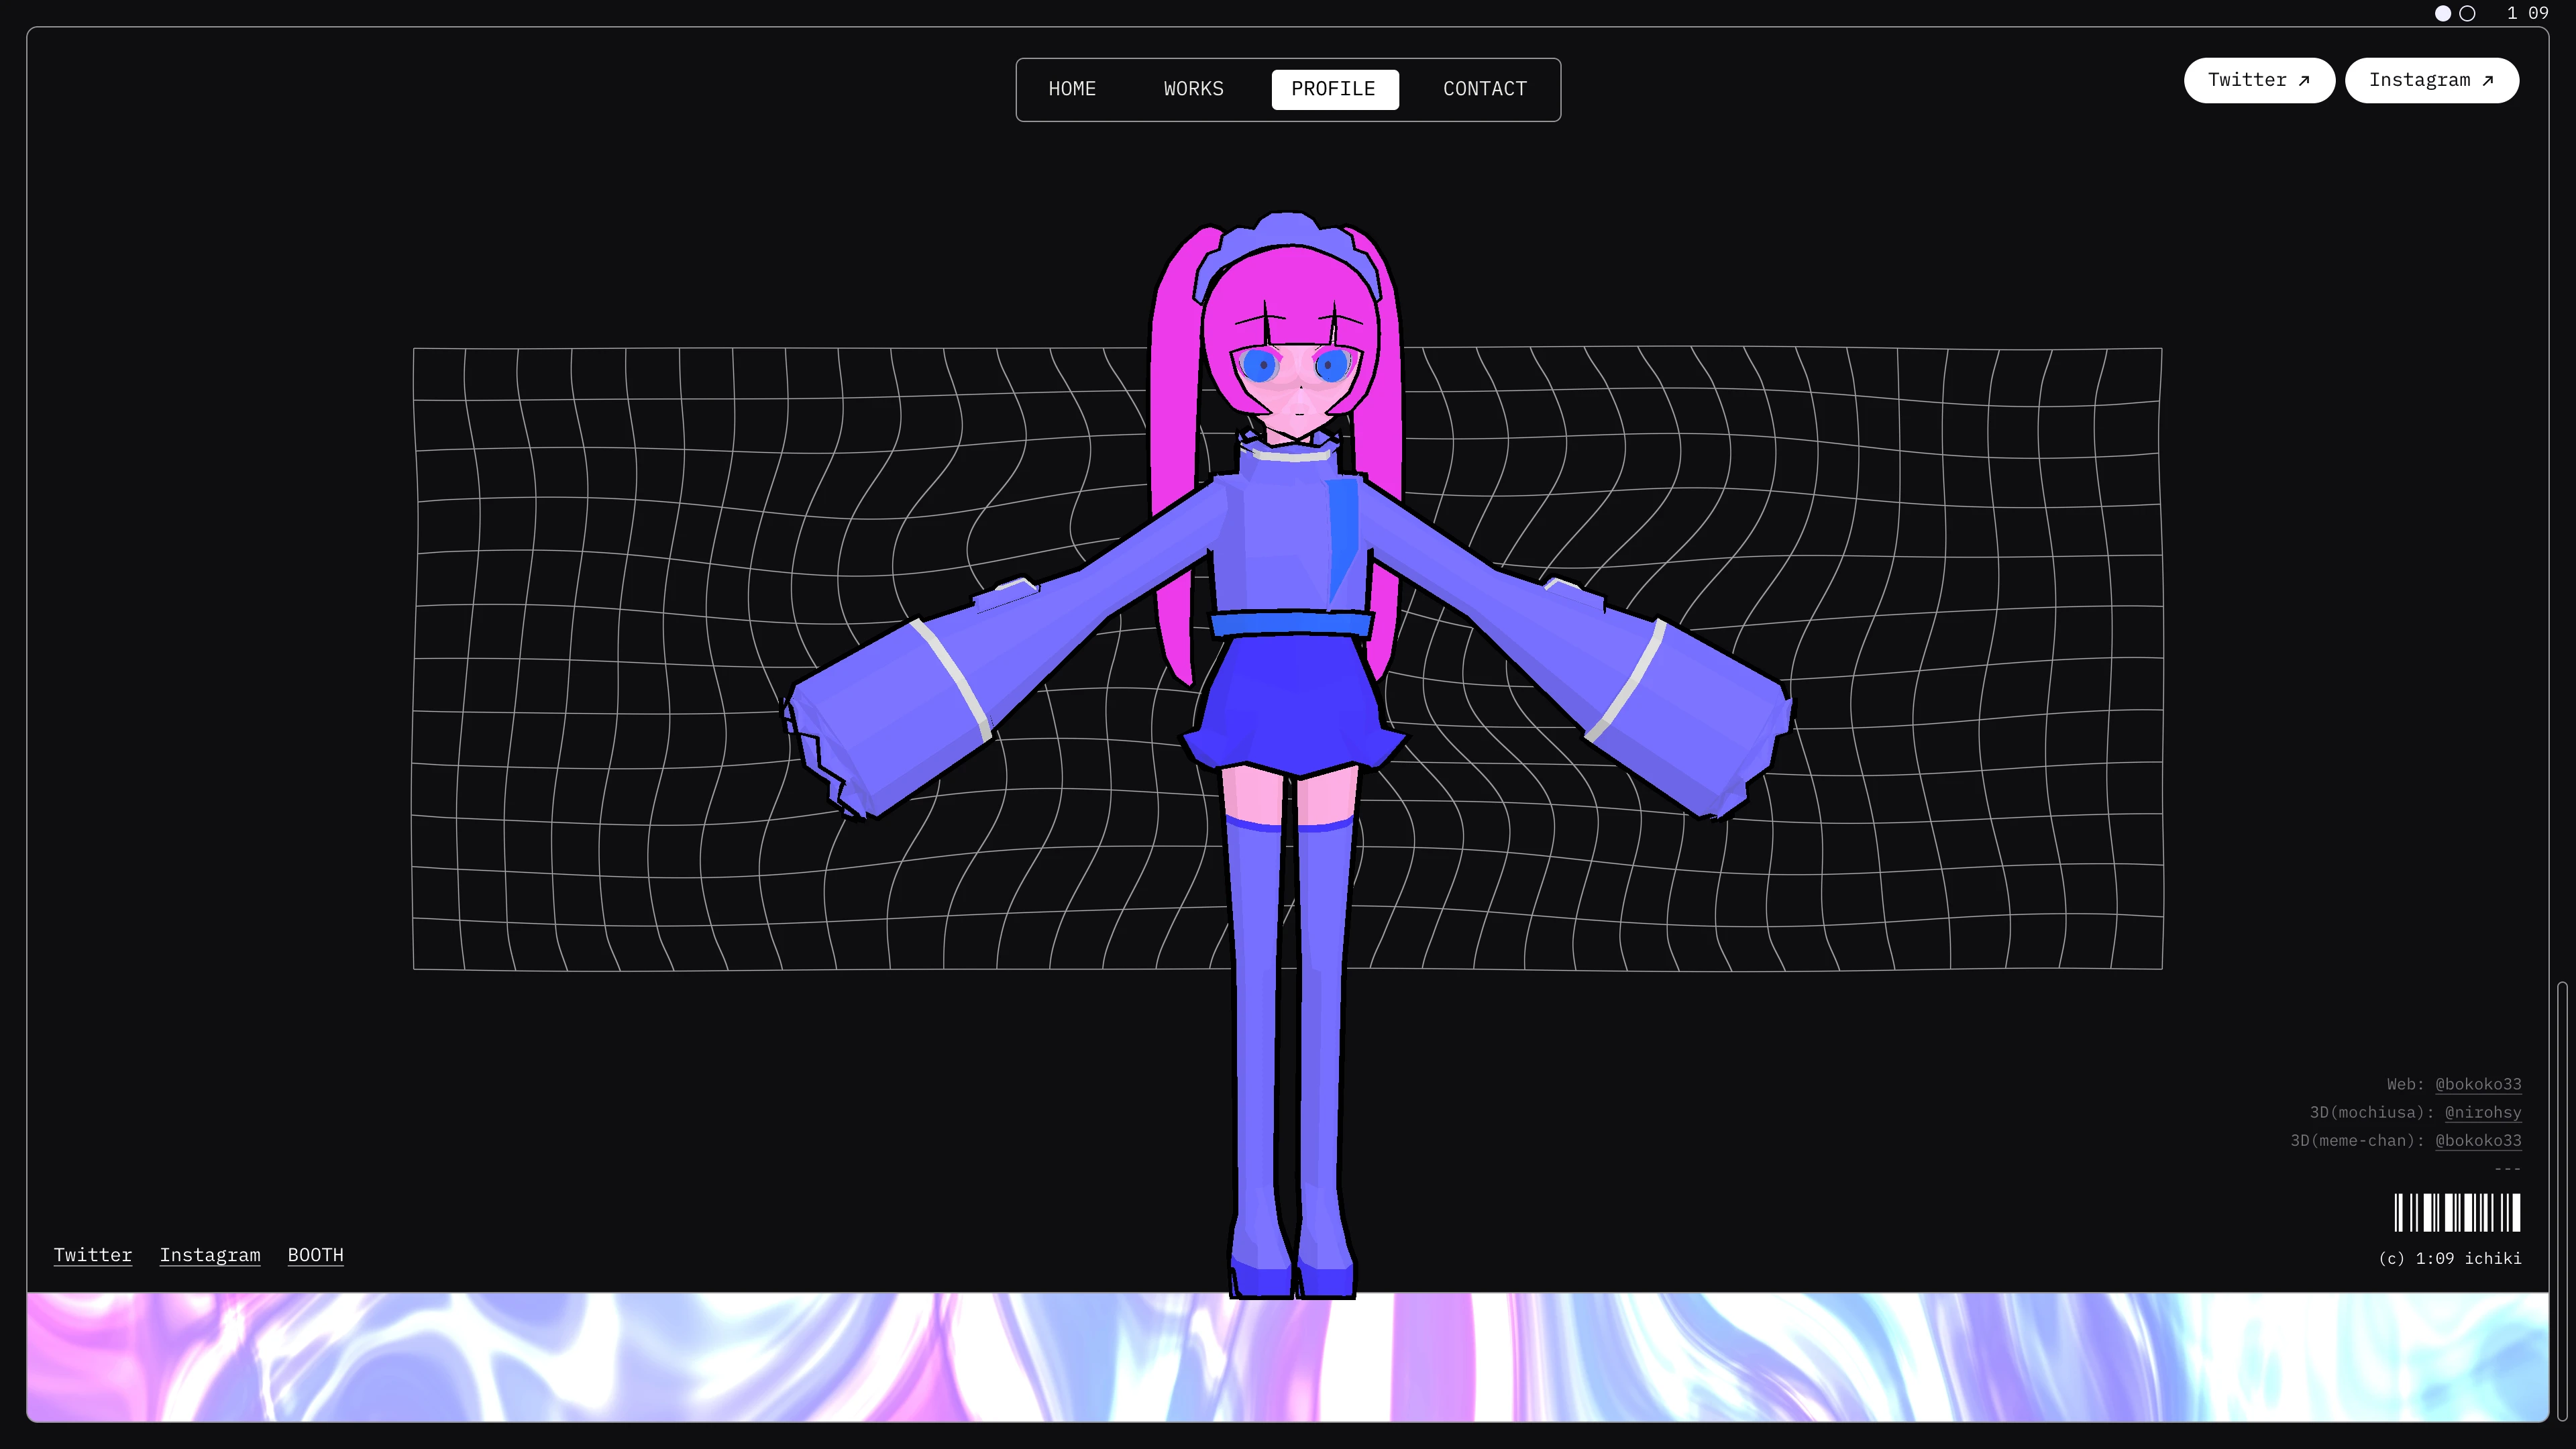Open the @nirohsy credit link
Screen dimensions: 2576x1449
2483,1112
